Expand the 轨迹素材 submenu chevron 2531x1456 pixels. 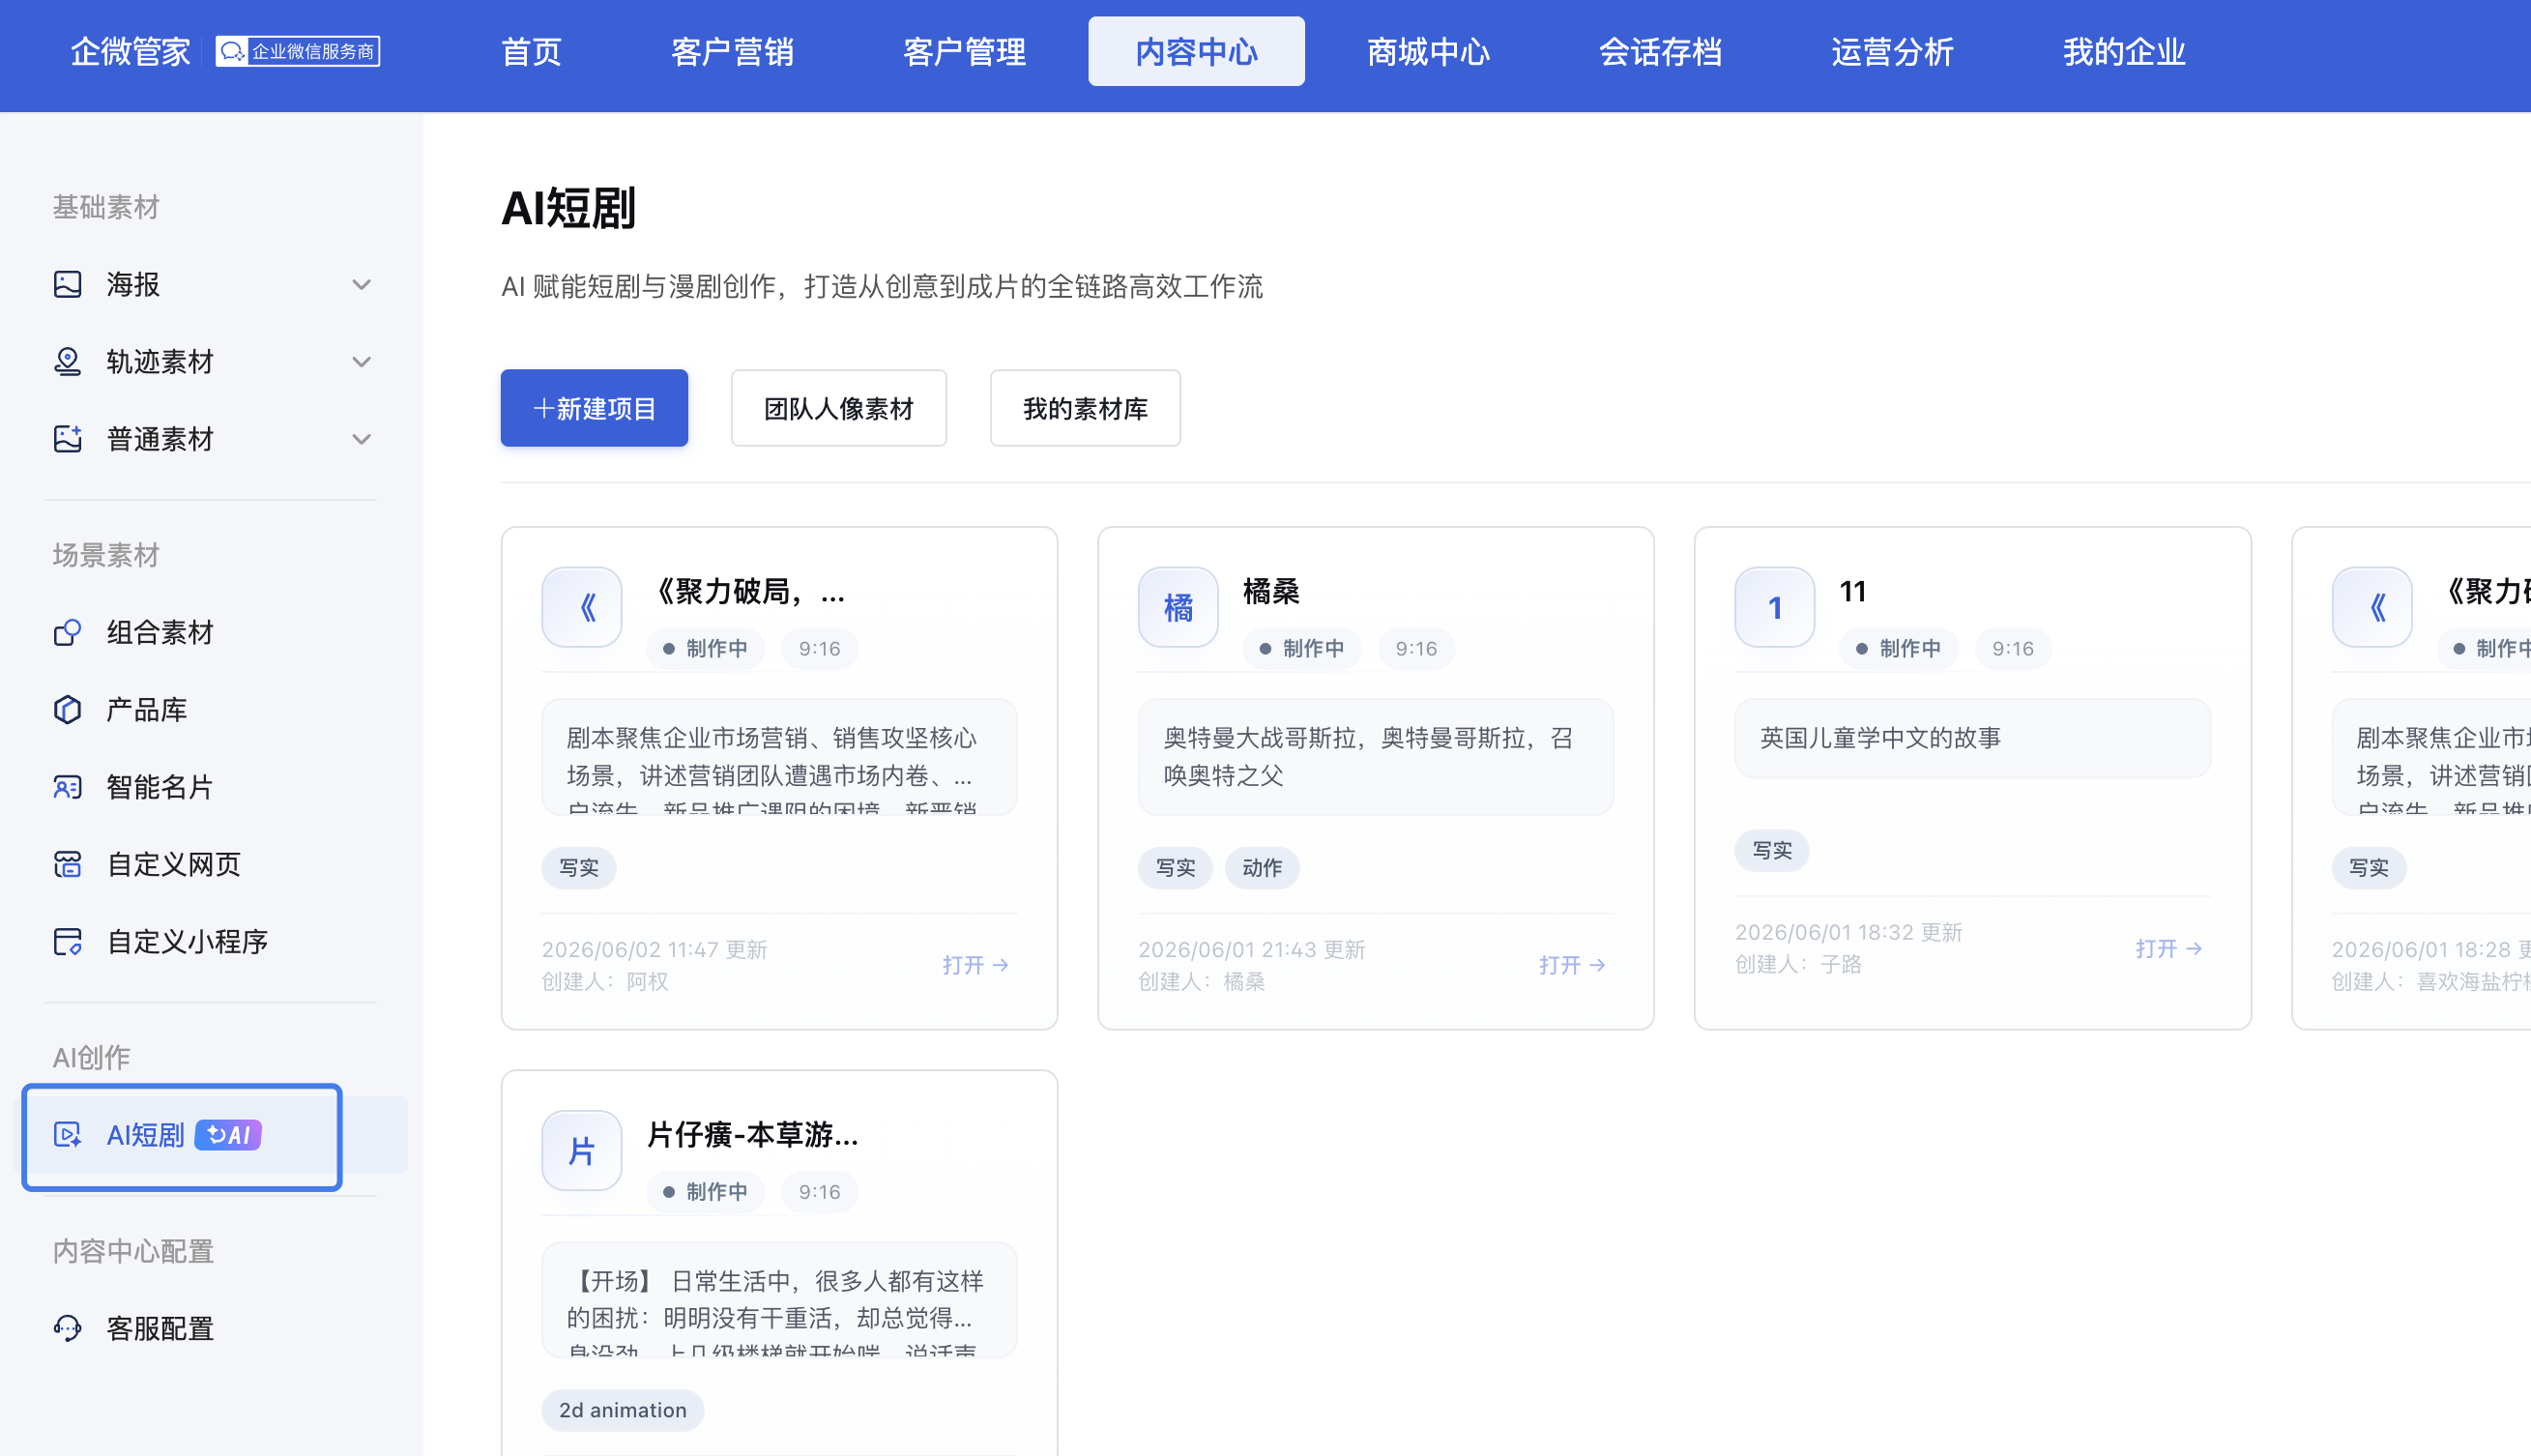pyautogui.click(x=362, y=362)
